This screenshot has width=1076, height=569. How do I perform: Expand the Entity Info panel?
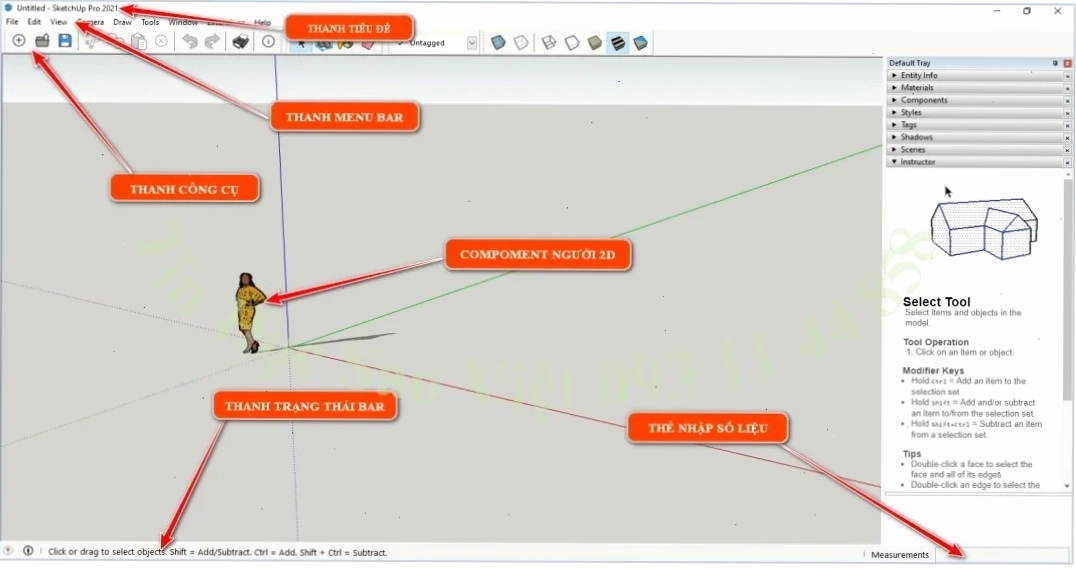click(x=893, y=76)
